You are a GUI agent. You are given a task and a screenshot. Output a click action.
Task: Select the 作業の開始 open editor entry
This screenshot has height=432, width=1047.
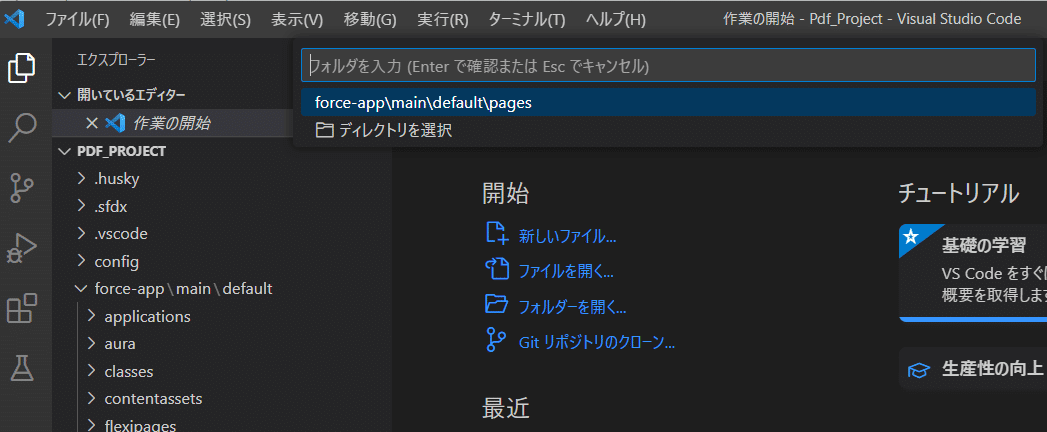coord(173,123)
